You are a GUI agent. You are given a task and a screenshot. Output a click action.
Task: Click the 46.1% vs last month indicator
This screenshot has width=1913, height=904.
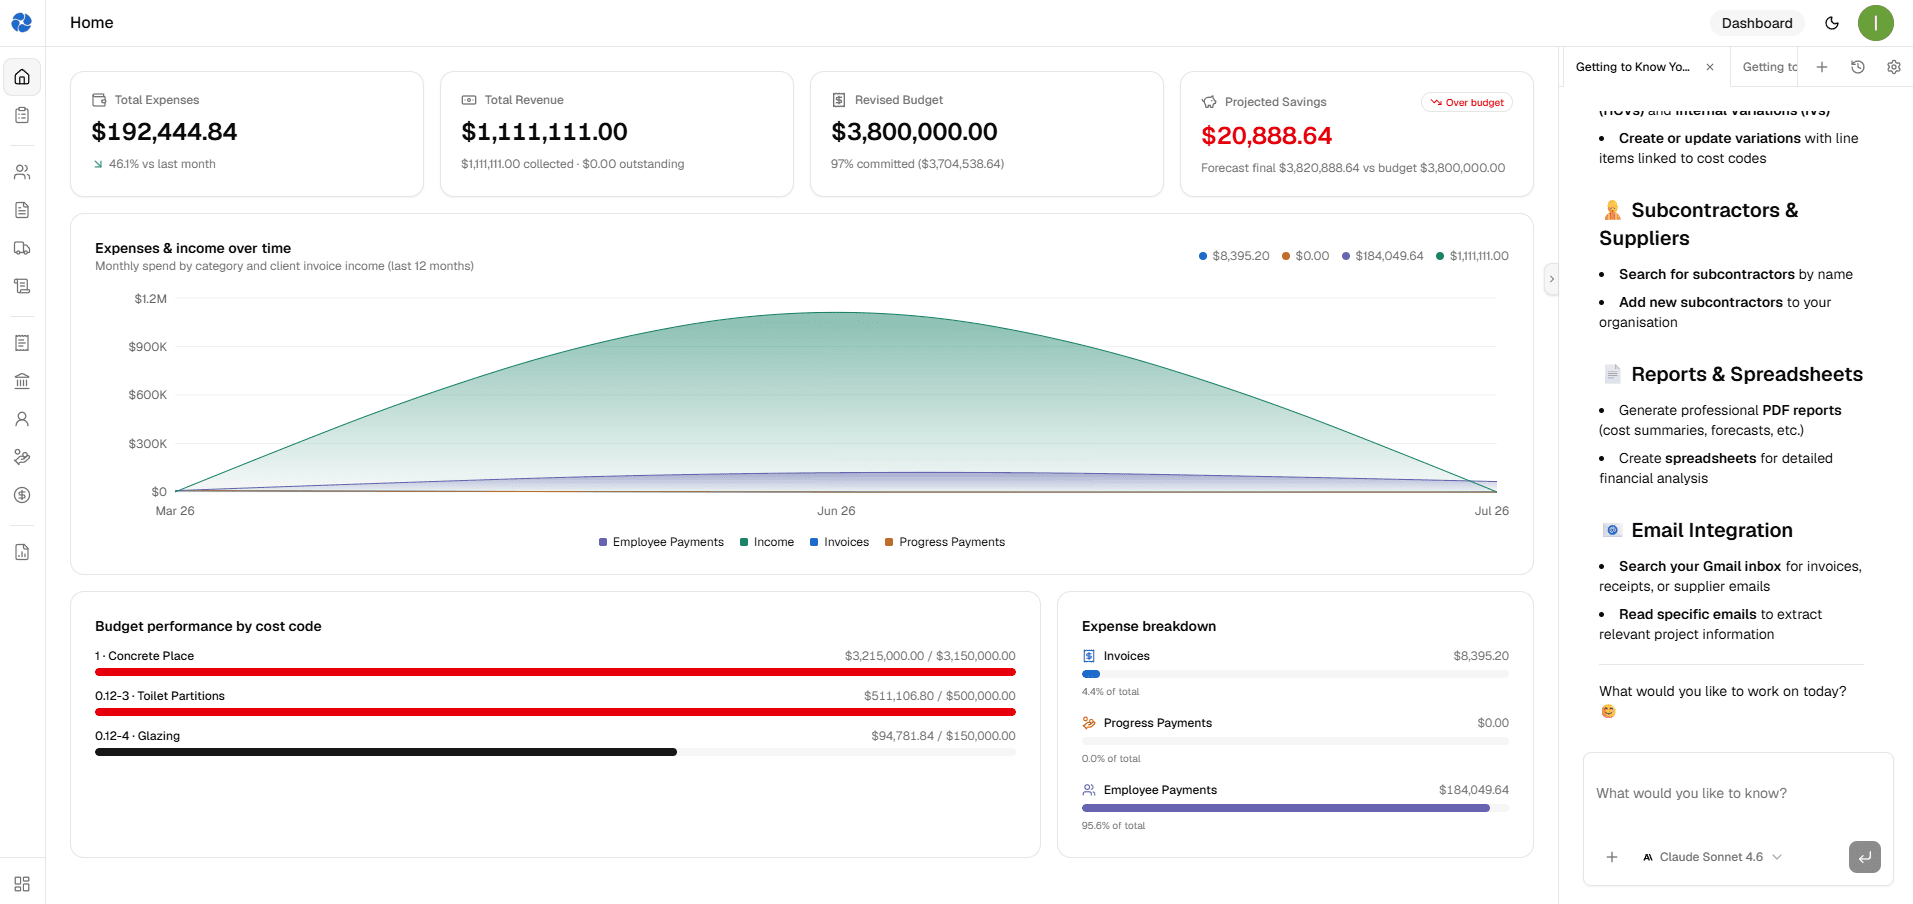(x=155, y=164)
